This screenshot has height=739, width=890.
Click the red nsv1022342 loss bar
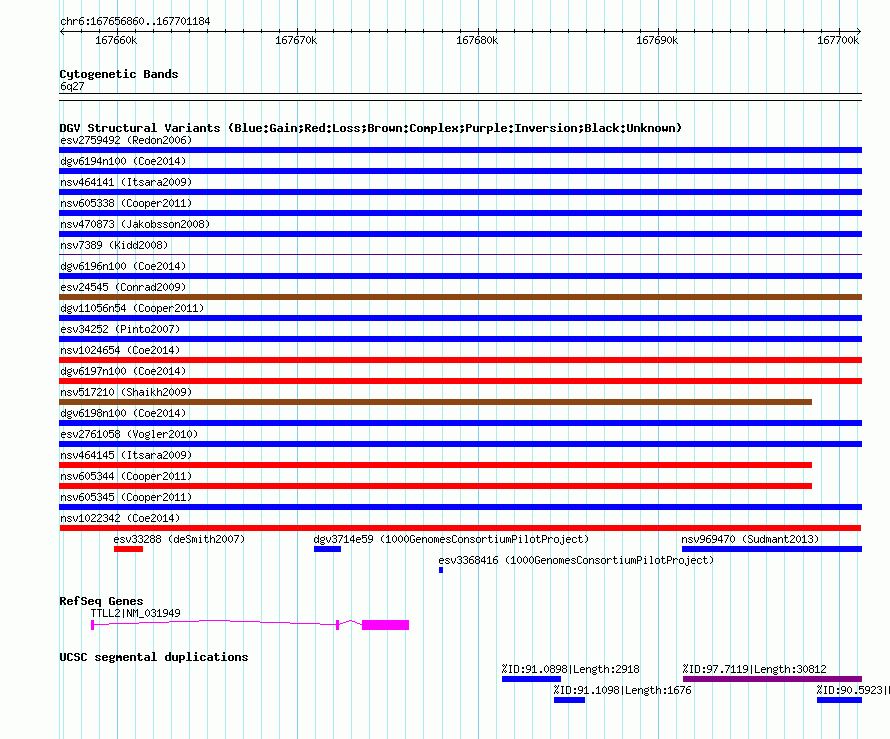click(x=460, y=528)
